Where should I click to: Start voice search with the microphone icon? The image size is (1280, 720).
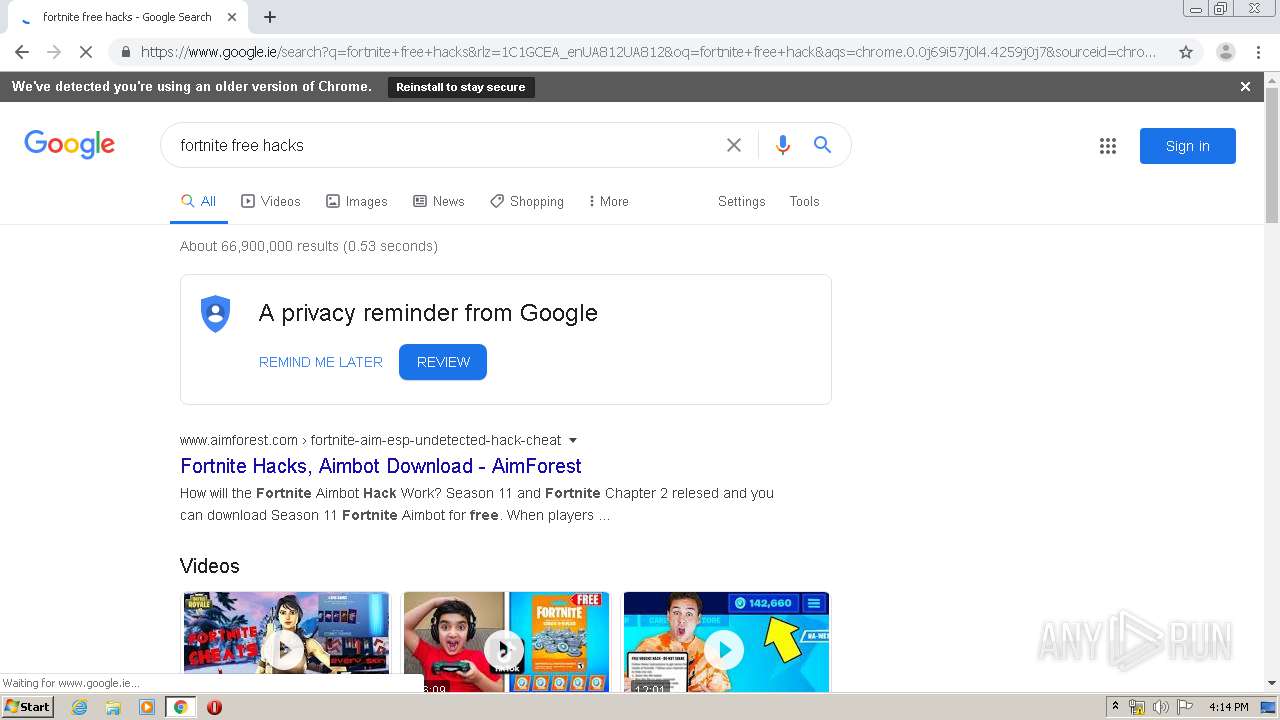click(x=783, y=145)
